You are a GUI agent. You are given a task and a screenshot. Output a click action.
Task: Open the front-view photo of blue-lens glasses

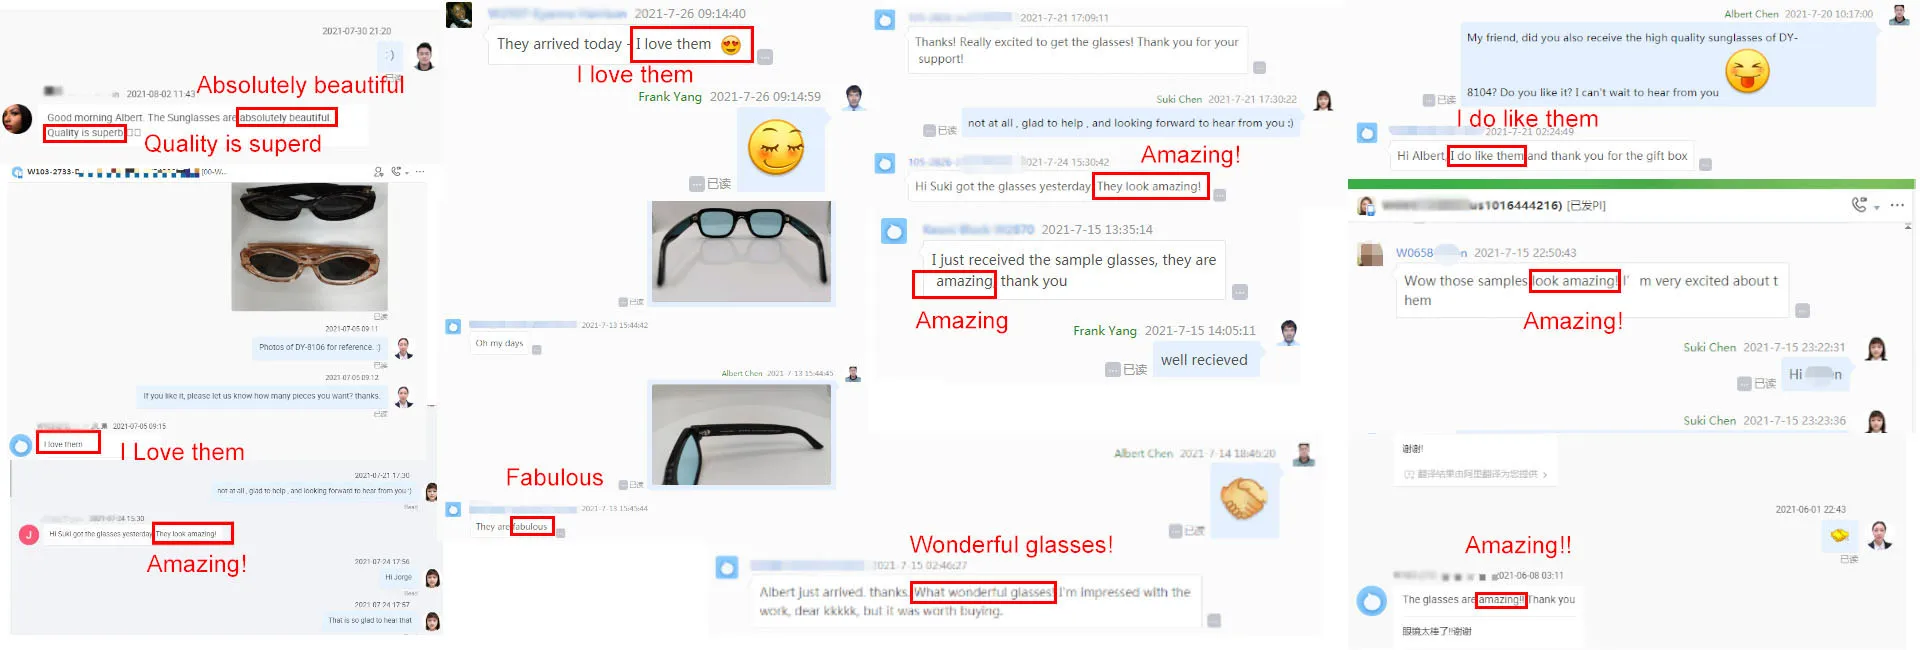(x=741, y=251)
